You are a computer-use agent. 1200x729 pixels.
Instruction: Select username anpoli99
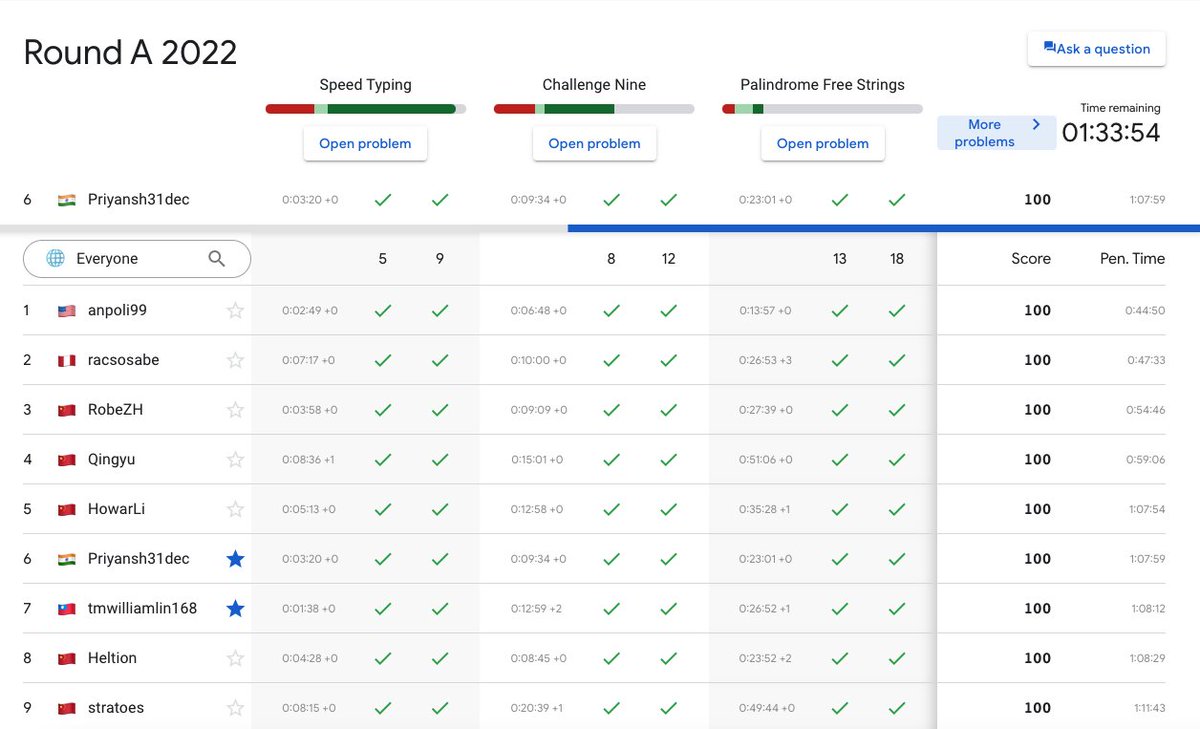click(117, 310)
